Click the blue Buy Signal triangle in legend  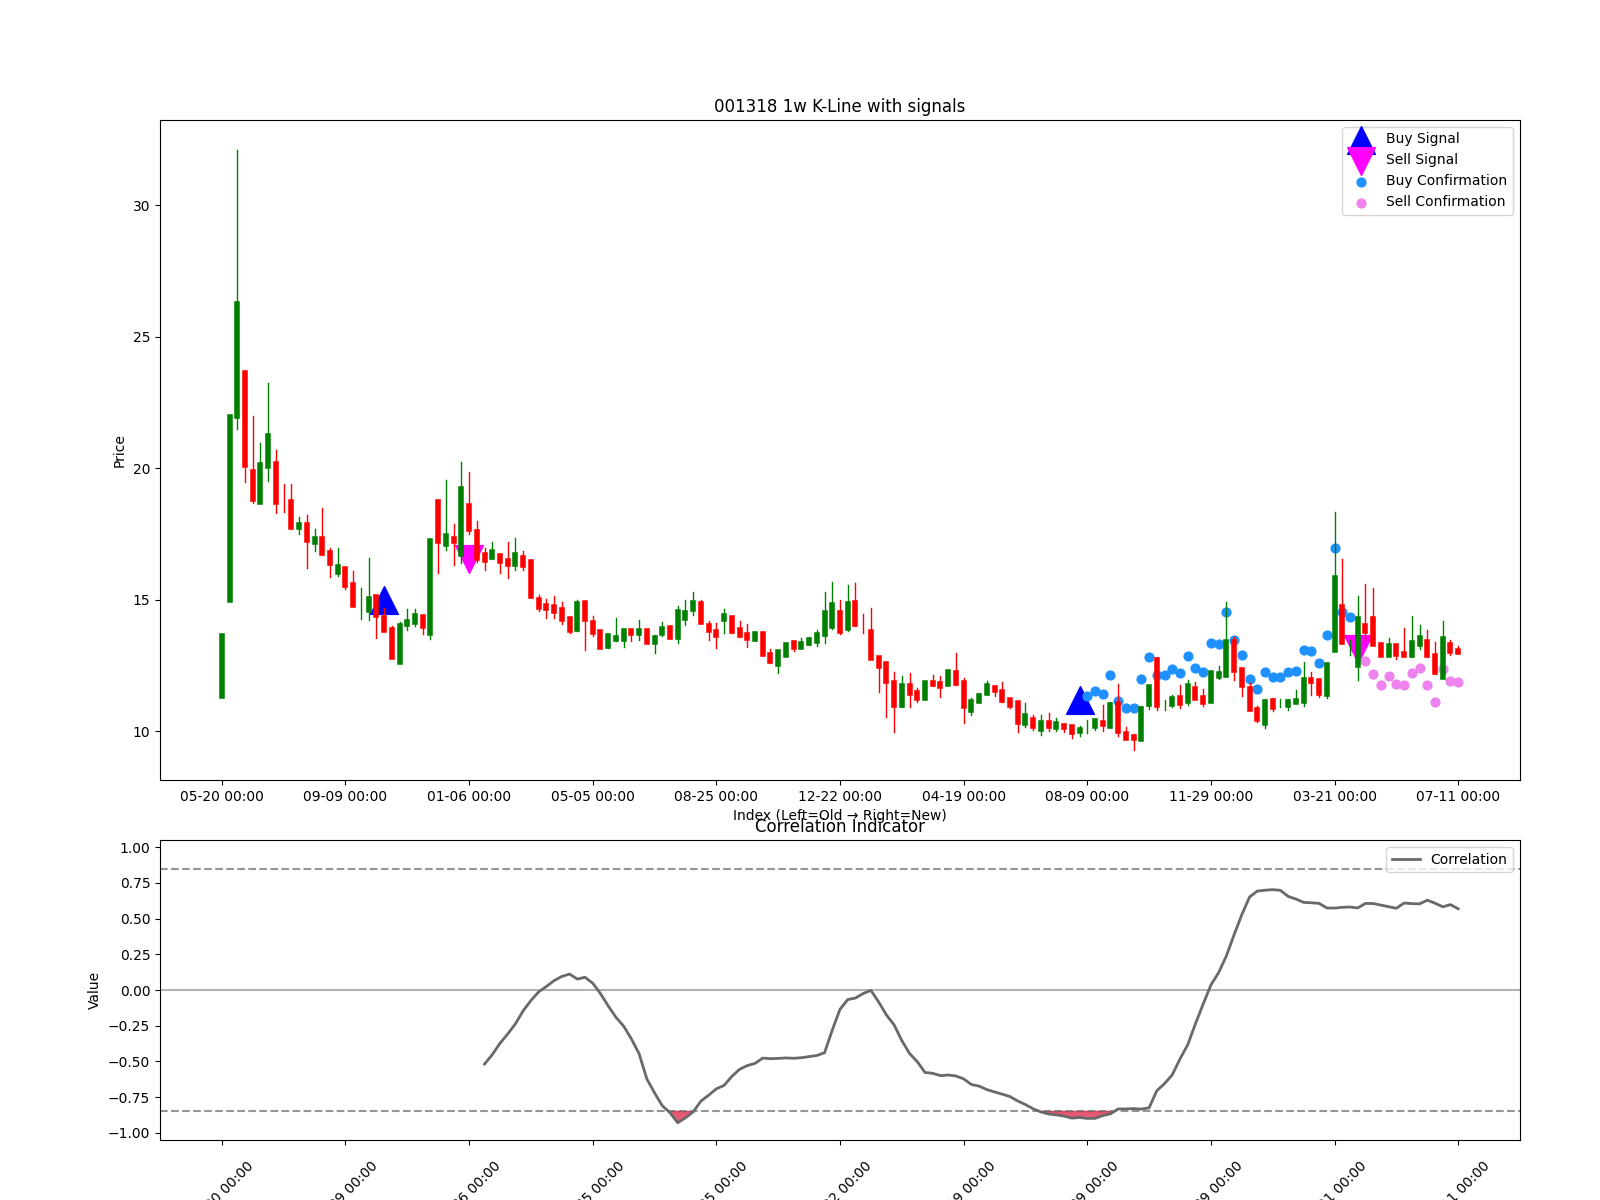pos(1361,139)
